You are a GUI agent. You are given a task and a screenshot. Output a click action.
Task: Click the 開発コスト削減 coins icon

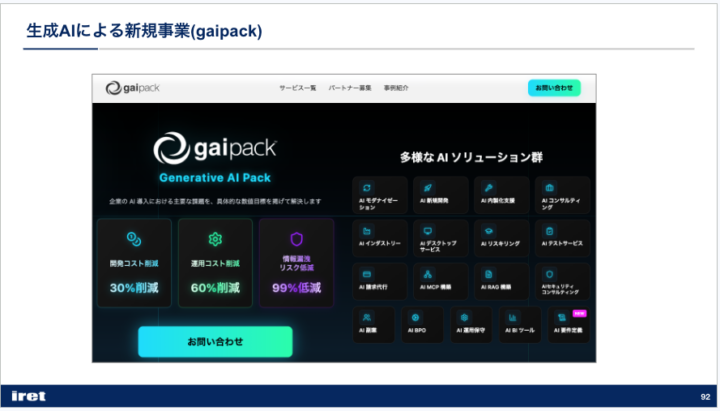click(x=133, y=239)
